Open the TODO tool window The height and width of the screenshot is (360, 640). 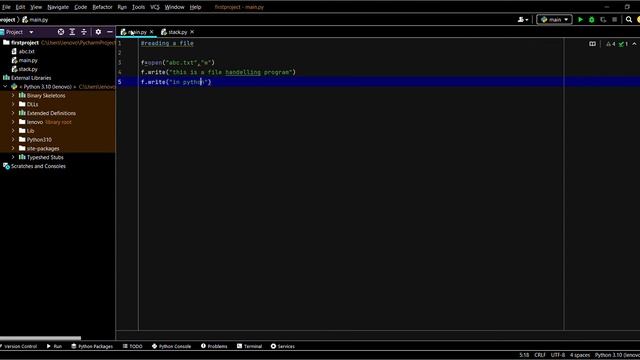(133, 346)
